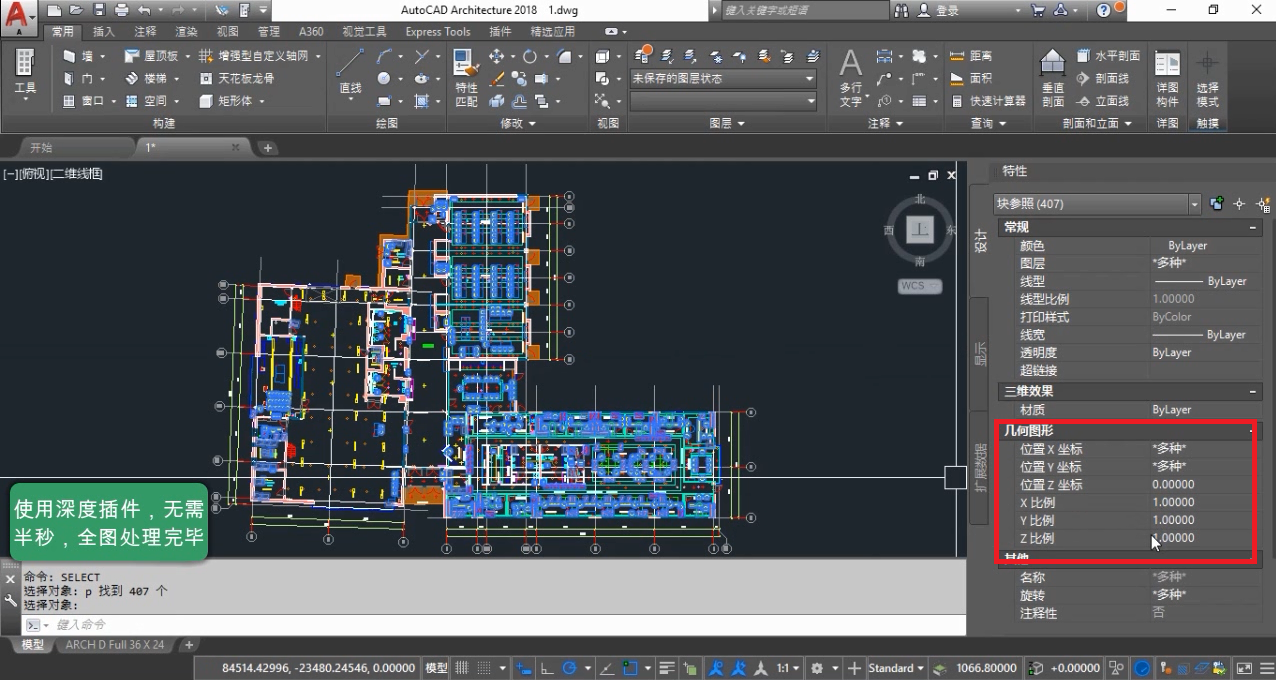Image resolution: width=1276 pixels, height=680 pixels.
Task: Create a new drawing from quick access toolbar
Action: point(52,10)
